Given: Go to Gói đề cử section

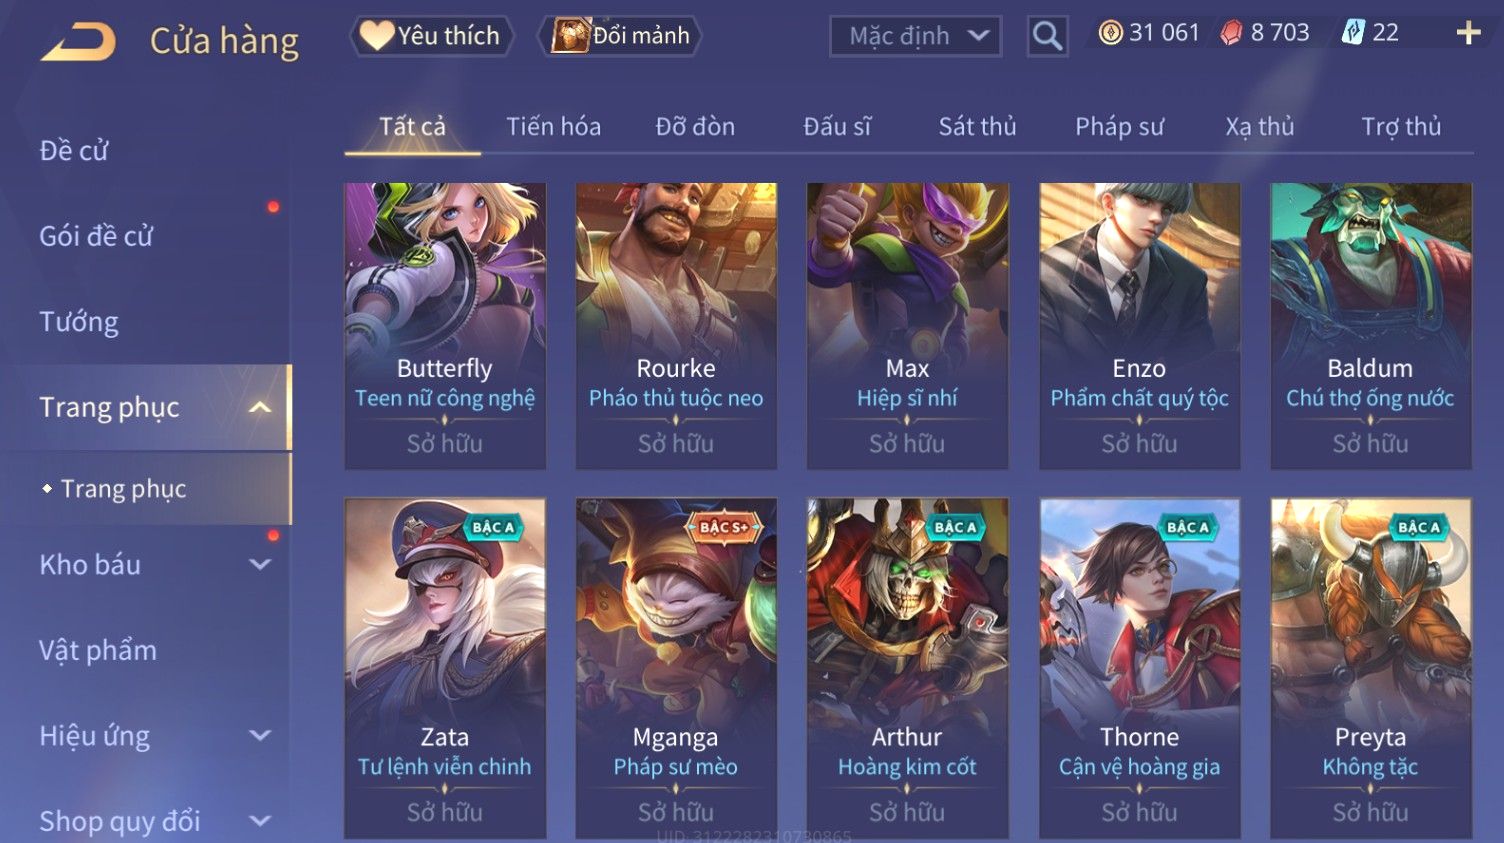Looking at the screenshot, I should [x=96, y=236].
